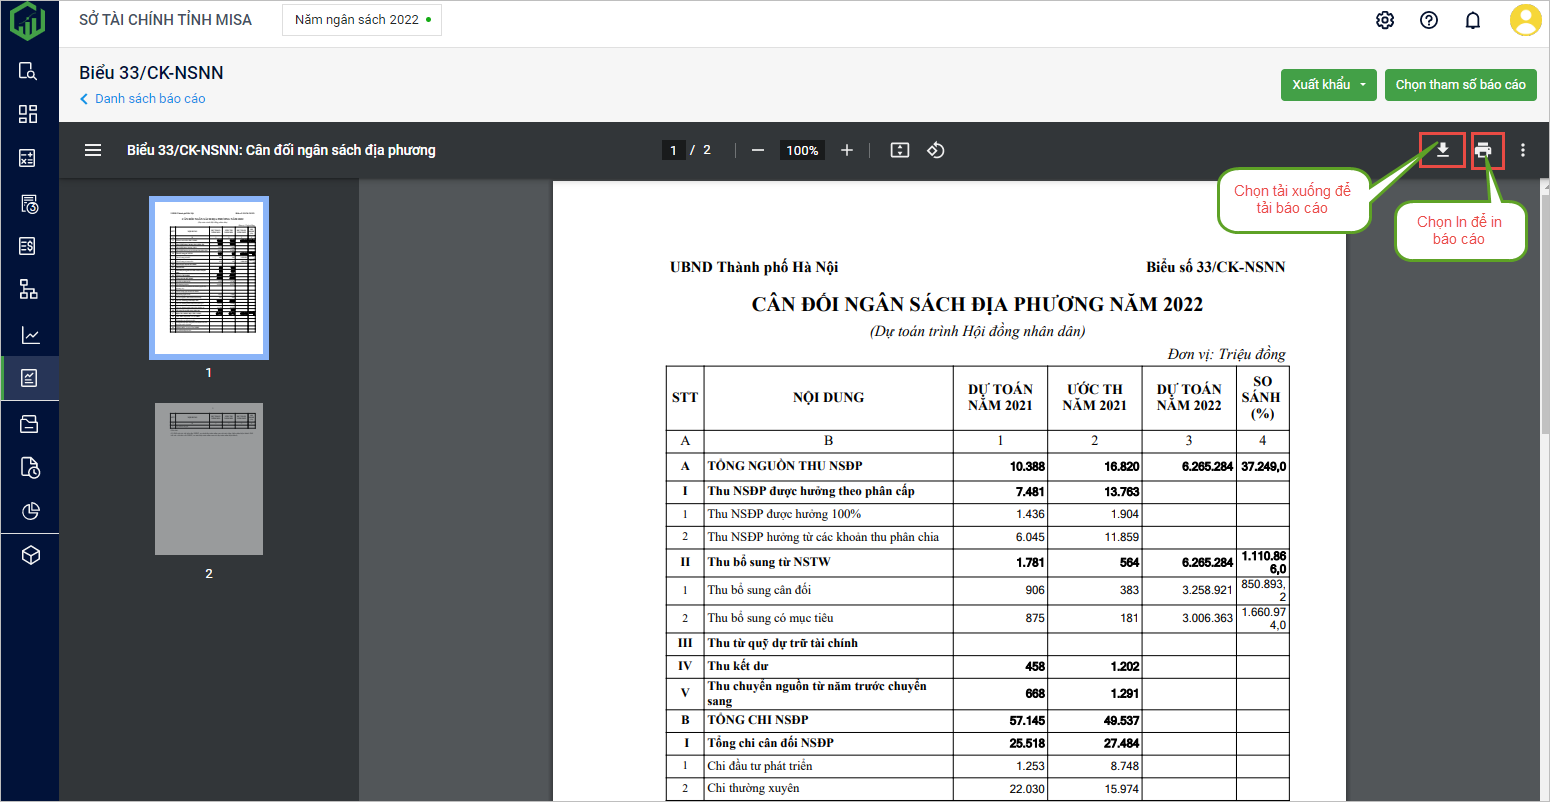Click Chọn tham số báo cáo button
The image size is (1550, 802).
[1460, 85]
